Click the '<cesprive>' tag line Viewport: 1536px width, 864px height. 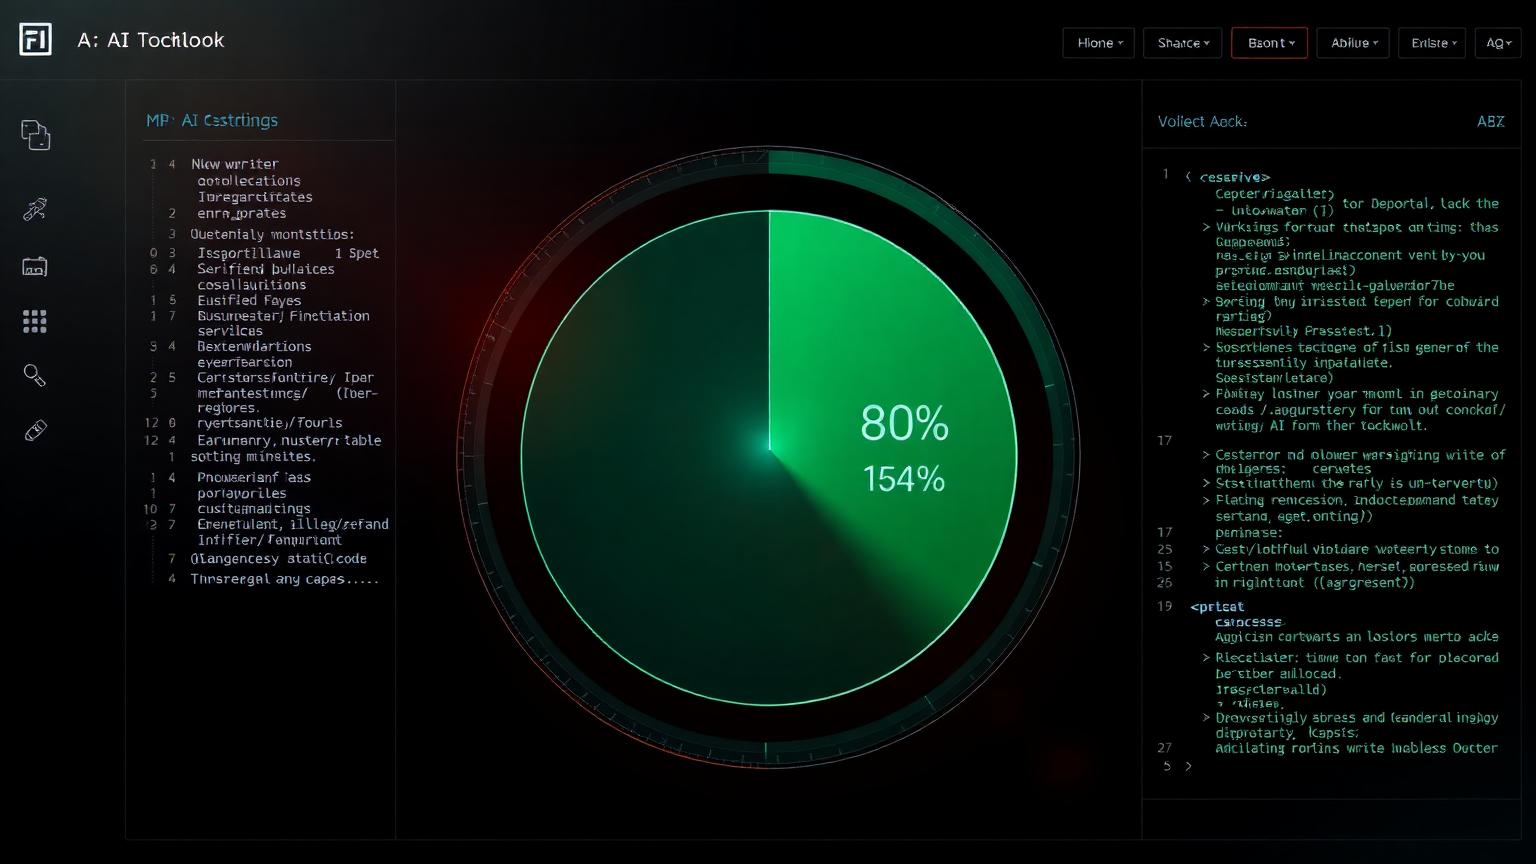(x=1233, y=177)
